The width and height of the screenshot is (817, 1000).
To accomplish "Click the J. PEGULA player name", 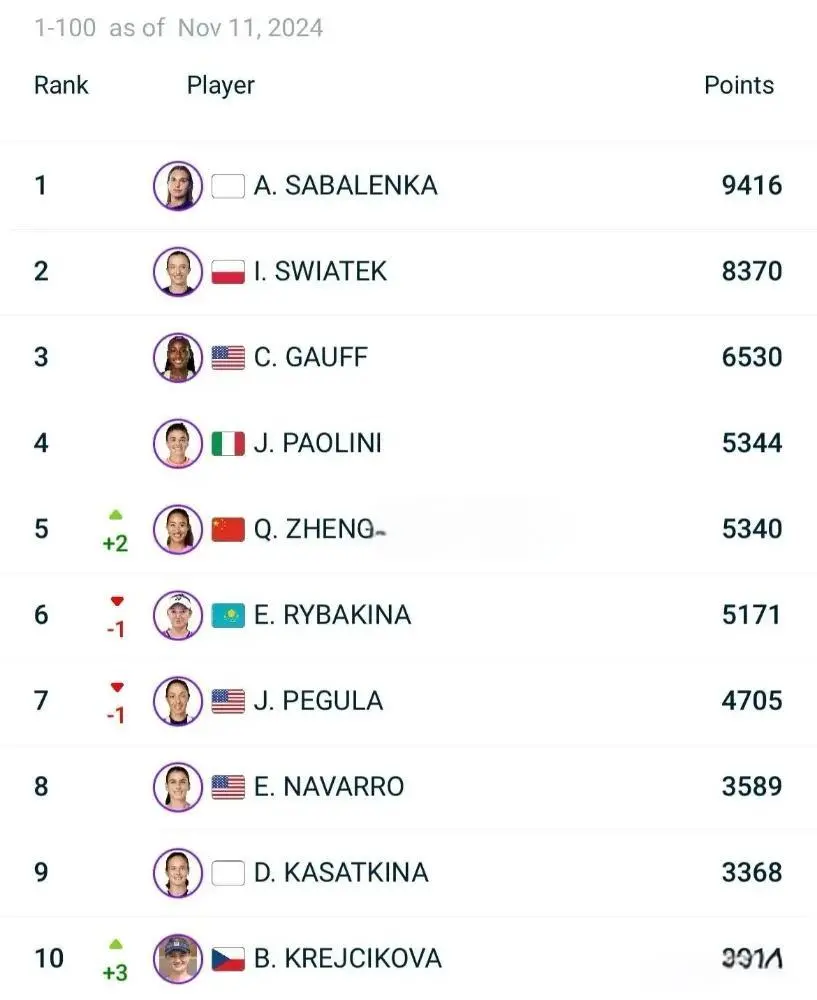I will click(318, 701).
